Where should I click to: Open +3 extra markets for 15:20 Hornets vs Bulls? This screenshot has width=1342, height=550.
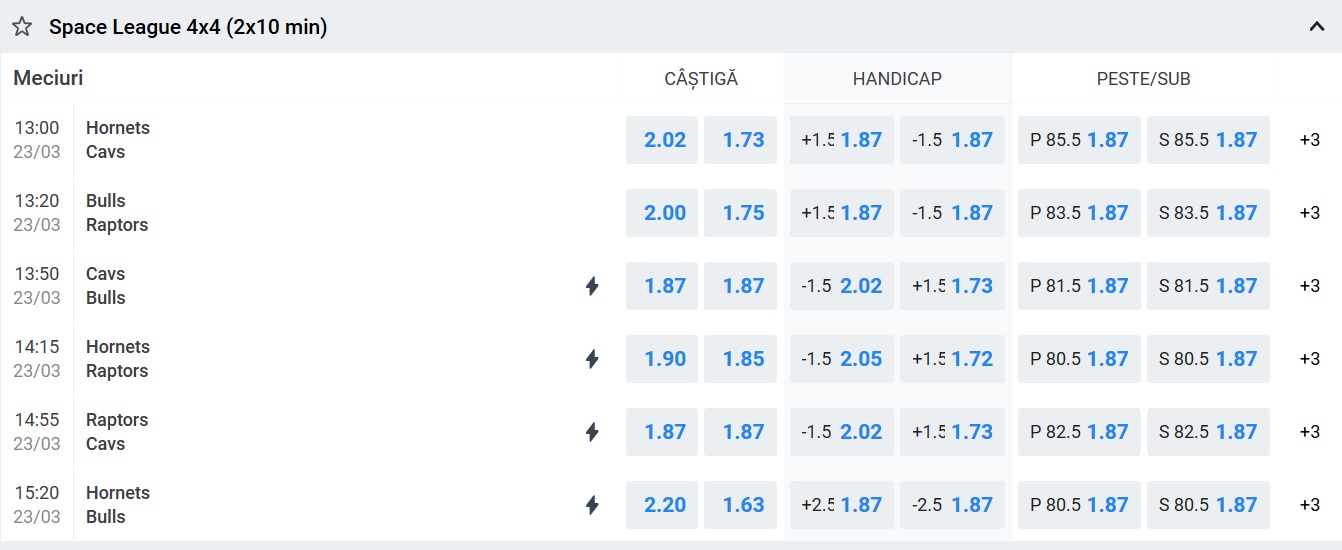coord(1309,505)
